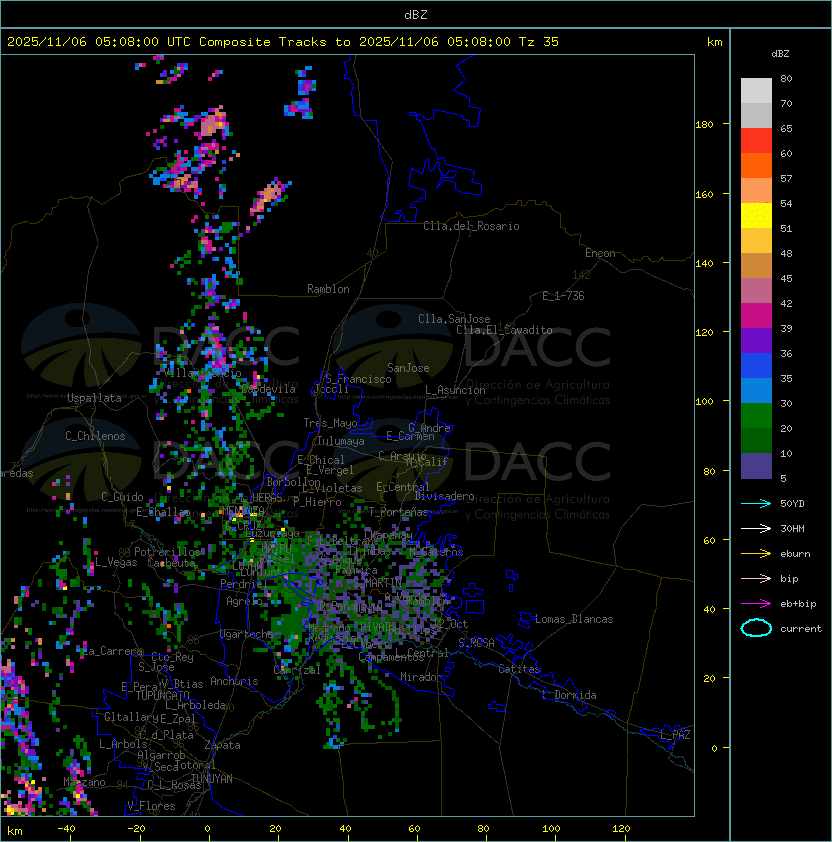Click the 'Divisadero' place label
The image size is (832, 842).
[445, 496]
